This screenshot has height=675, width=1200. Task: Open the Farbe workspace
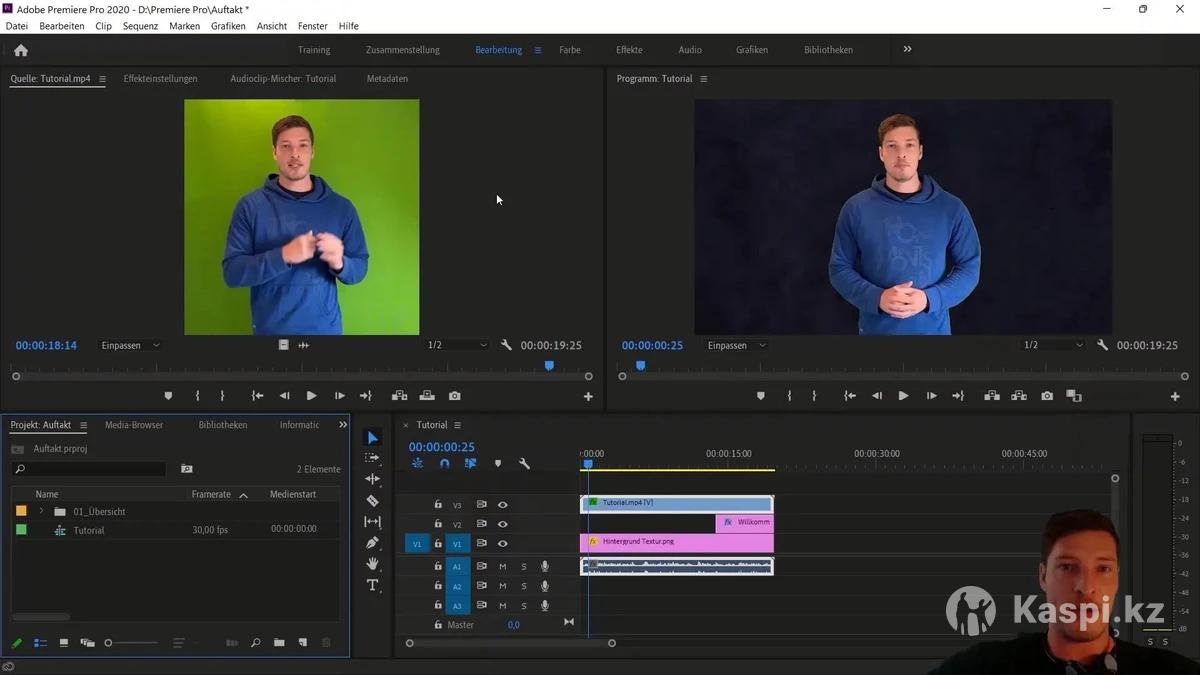click(569, 50)
